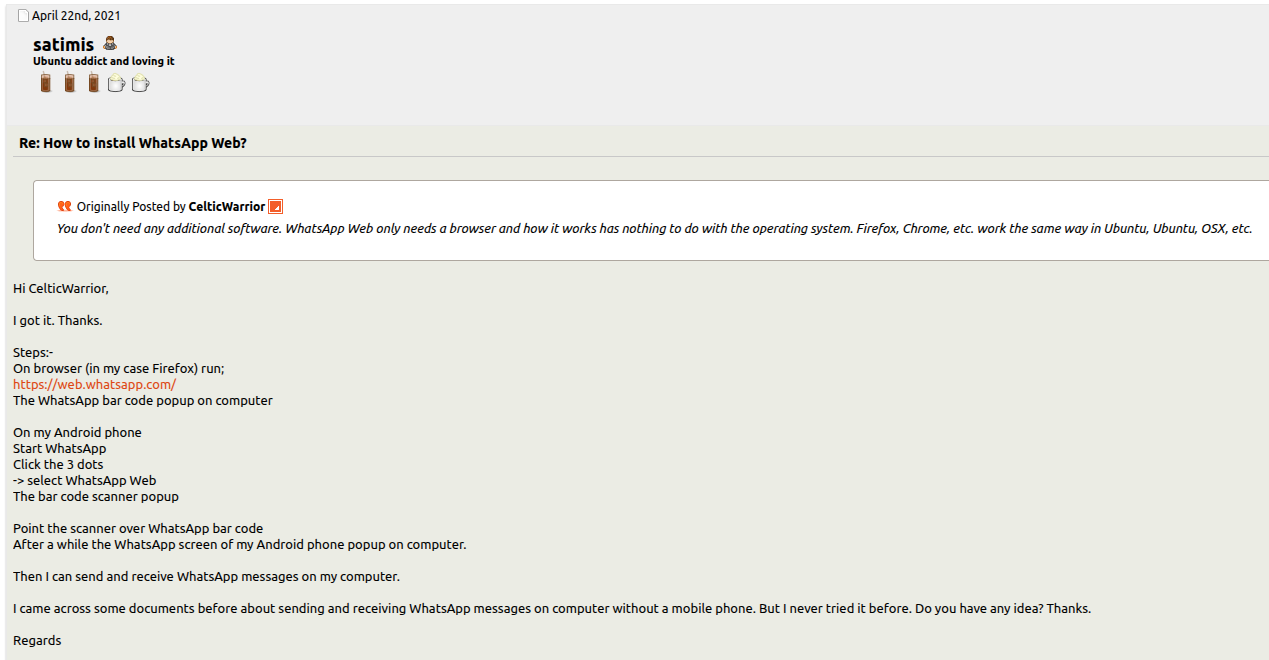Click the user status icon next to satimis

(x=110, y=44)
